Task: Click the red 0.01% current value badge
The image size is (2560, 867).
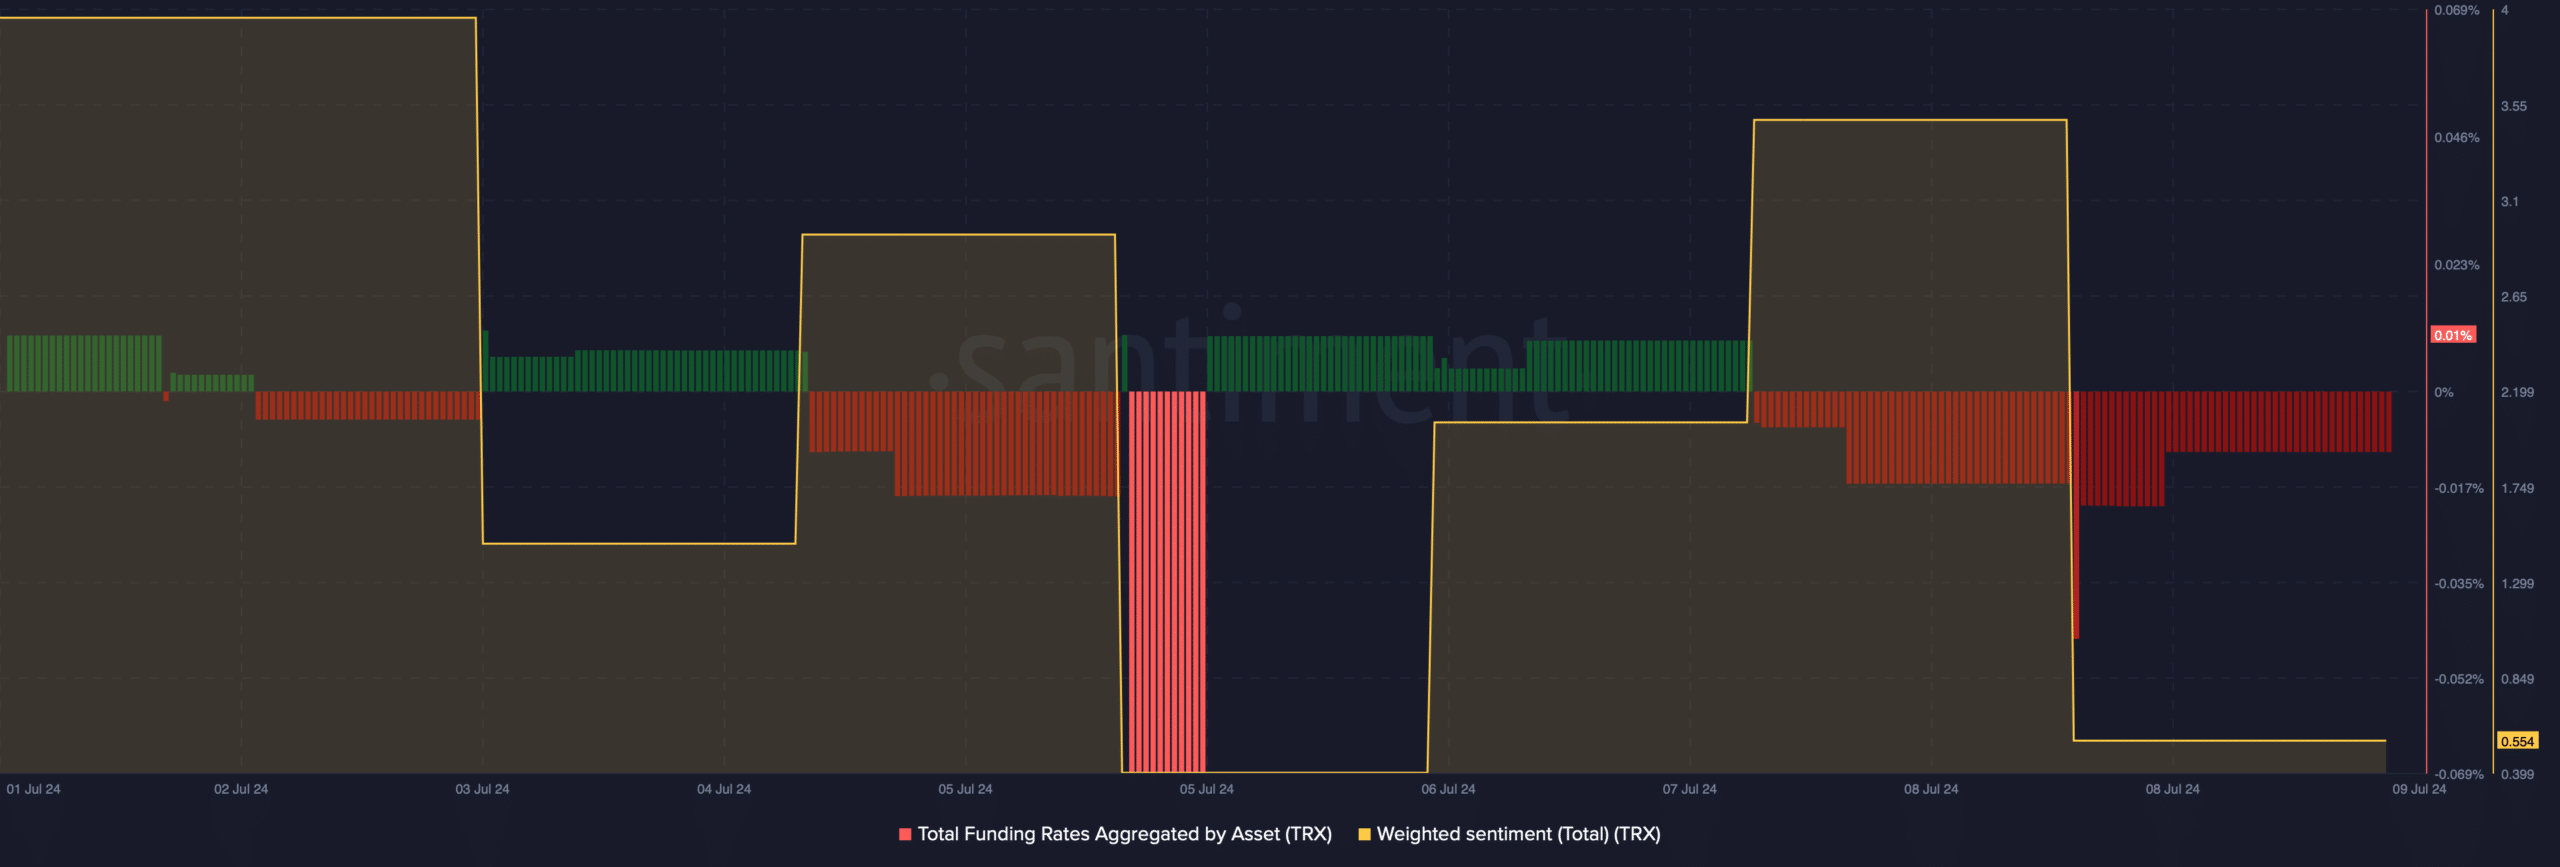Action: [x=2453, y=335]
